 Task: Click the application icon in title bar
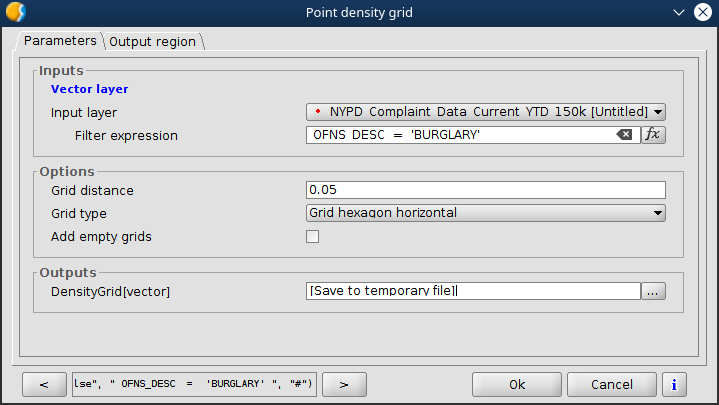click(16, 12)
